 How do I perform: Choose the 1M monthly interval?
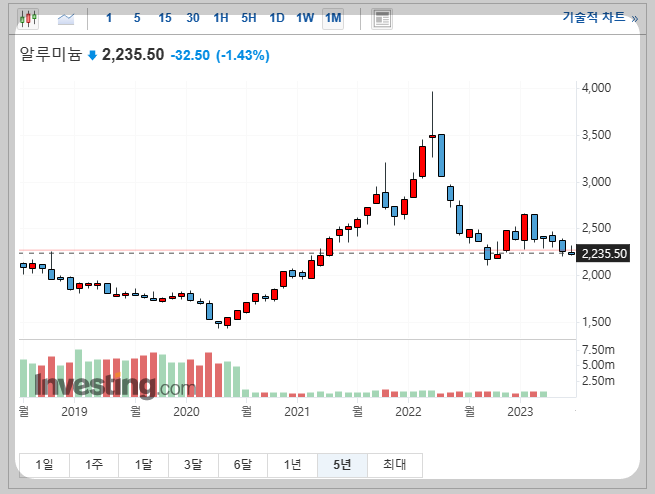pyautogui.click(x=333, y=18)
